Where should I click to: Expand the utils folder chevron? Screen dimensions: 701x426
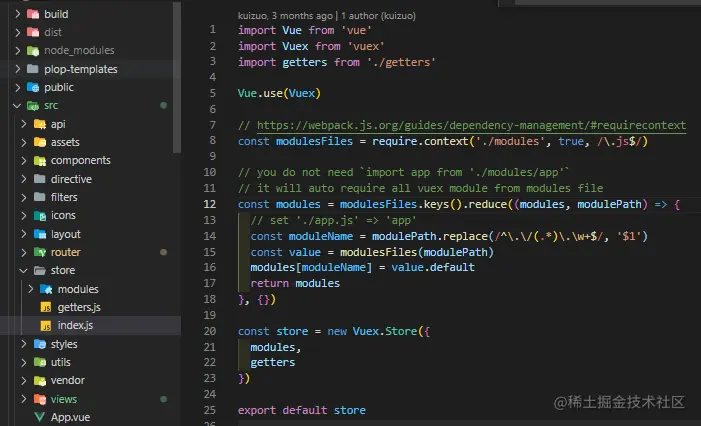24,362
